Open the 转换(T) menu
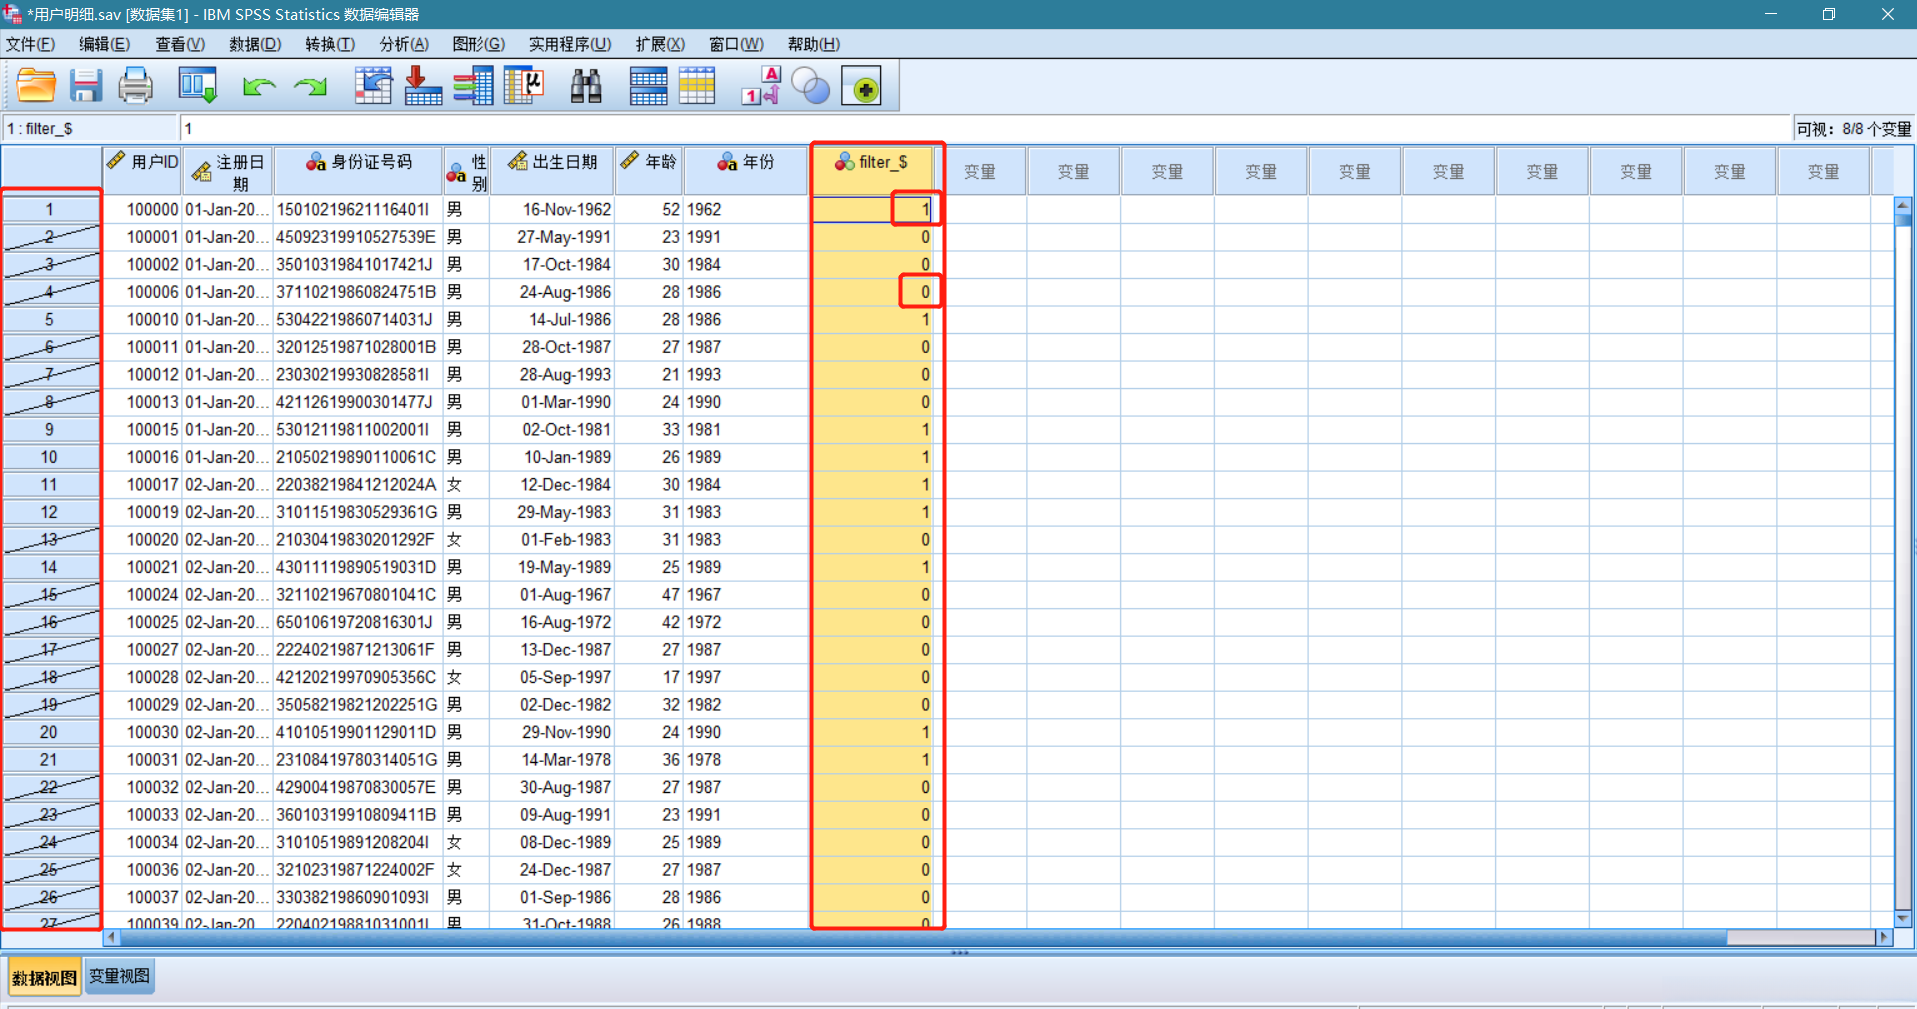 [330, 44]
